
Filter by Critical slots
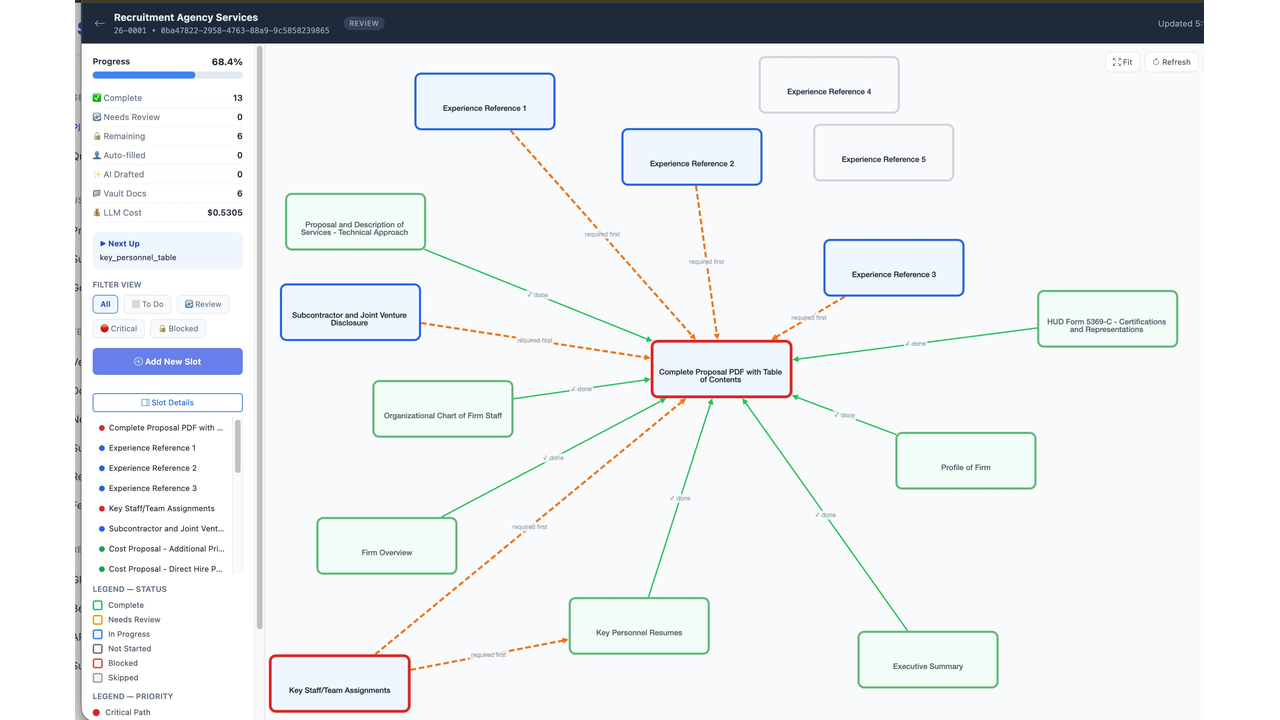point(119,328)
